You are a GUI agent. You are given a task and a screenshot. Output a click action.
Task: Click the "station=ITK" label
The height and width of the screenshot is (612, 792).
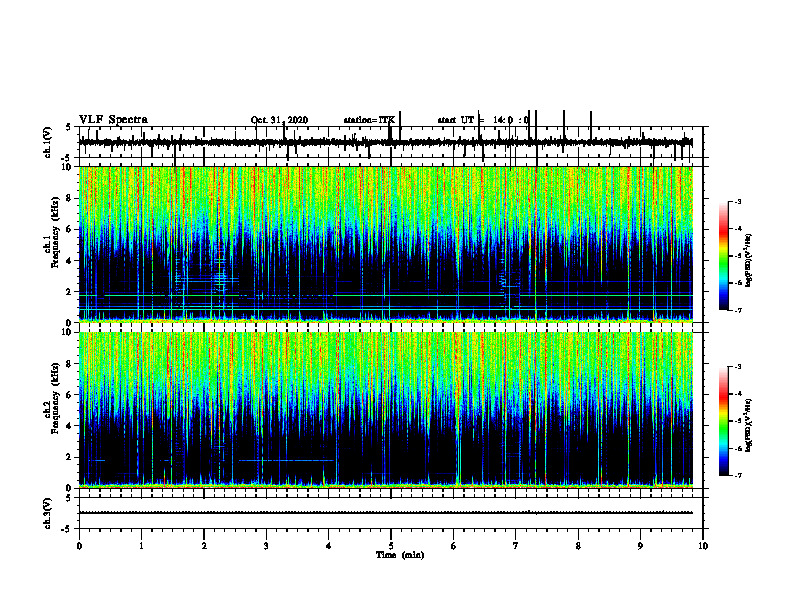point(369,120)
